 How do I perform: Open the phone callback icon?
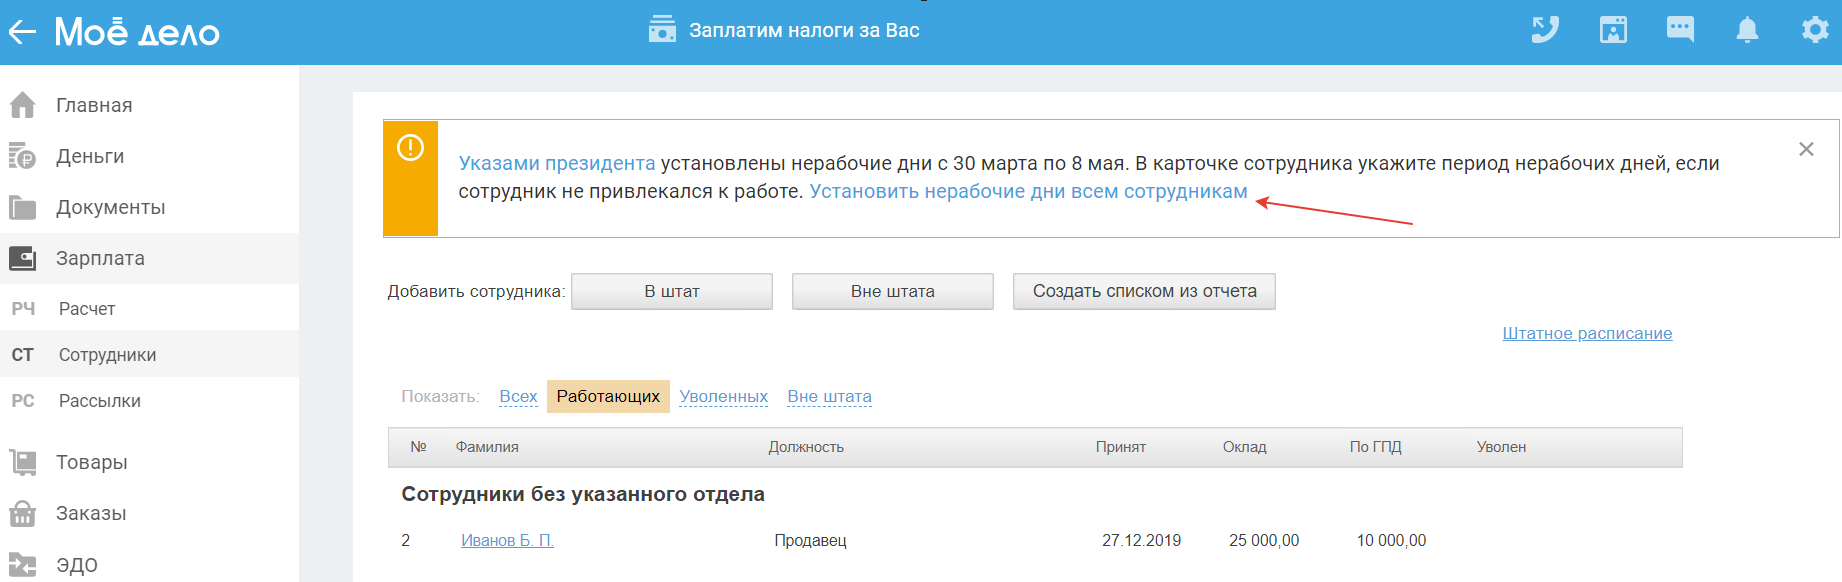(x=1545, y=30)
